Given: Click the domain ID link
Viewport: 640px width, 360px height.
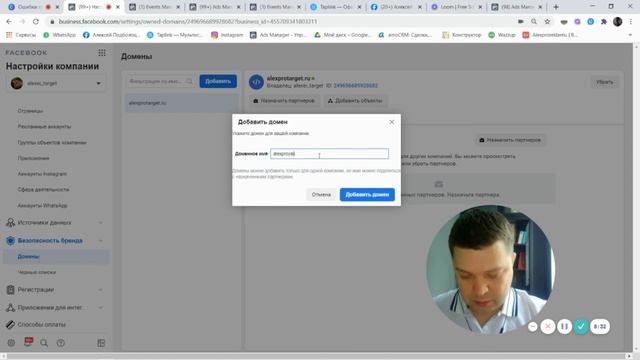Looking at the screenshot, I should point(356,86).
